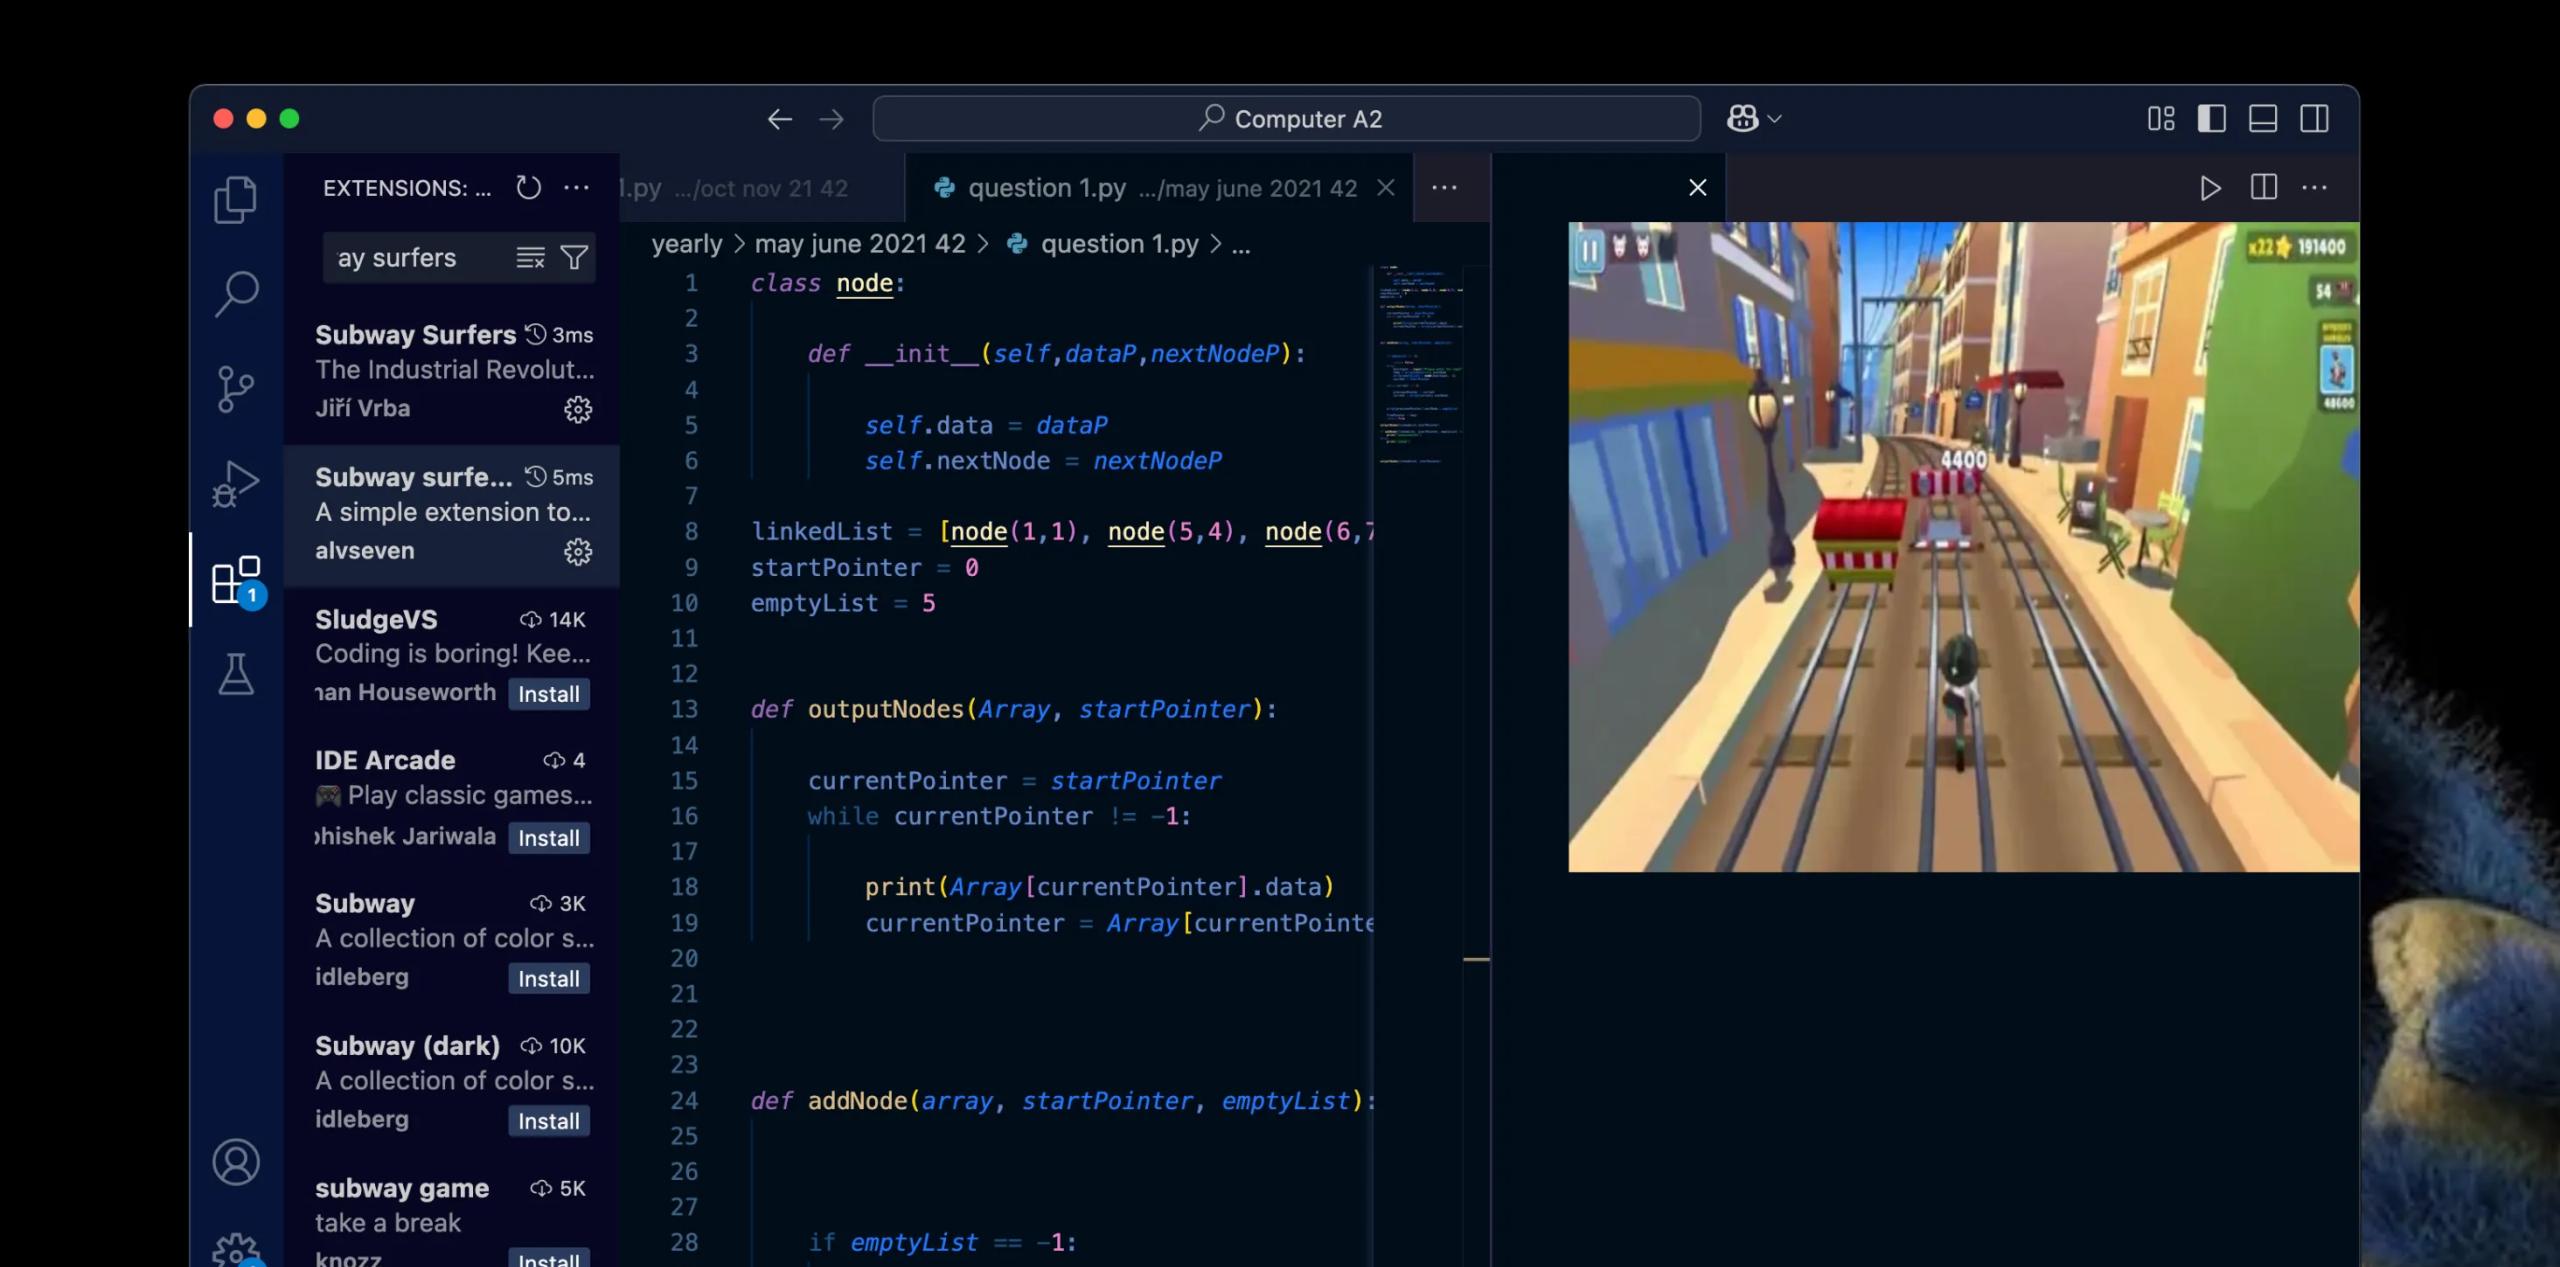Viewport: 2560px width, 1267px height.
Task: Open the Testing beaker icon
Action: click(x=236, y=675)
